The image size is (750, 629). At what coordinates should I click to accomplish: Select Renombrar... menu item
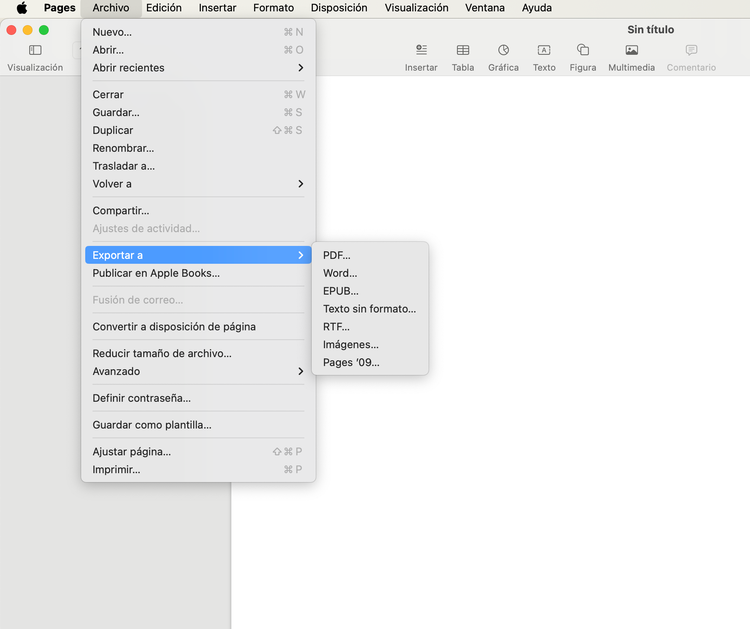(198, 148)
